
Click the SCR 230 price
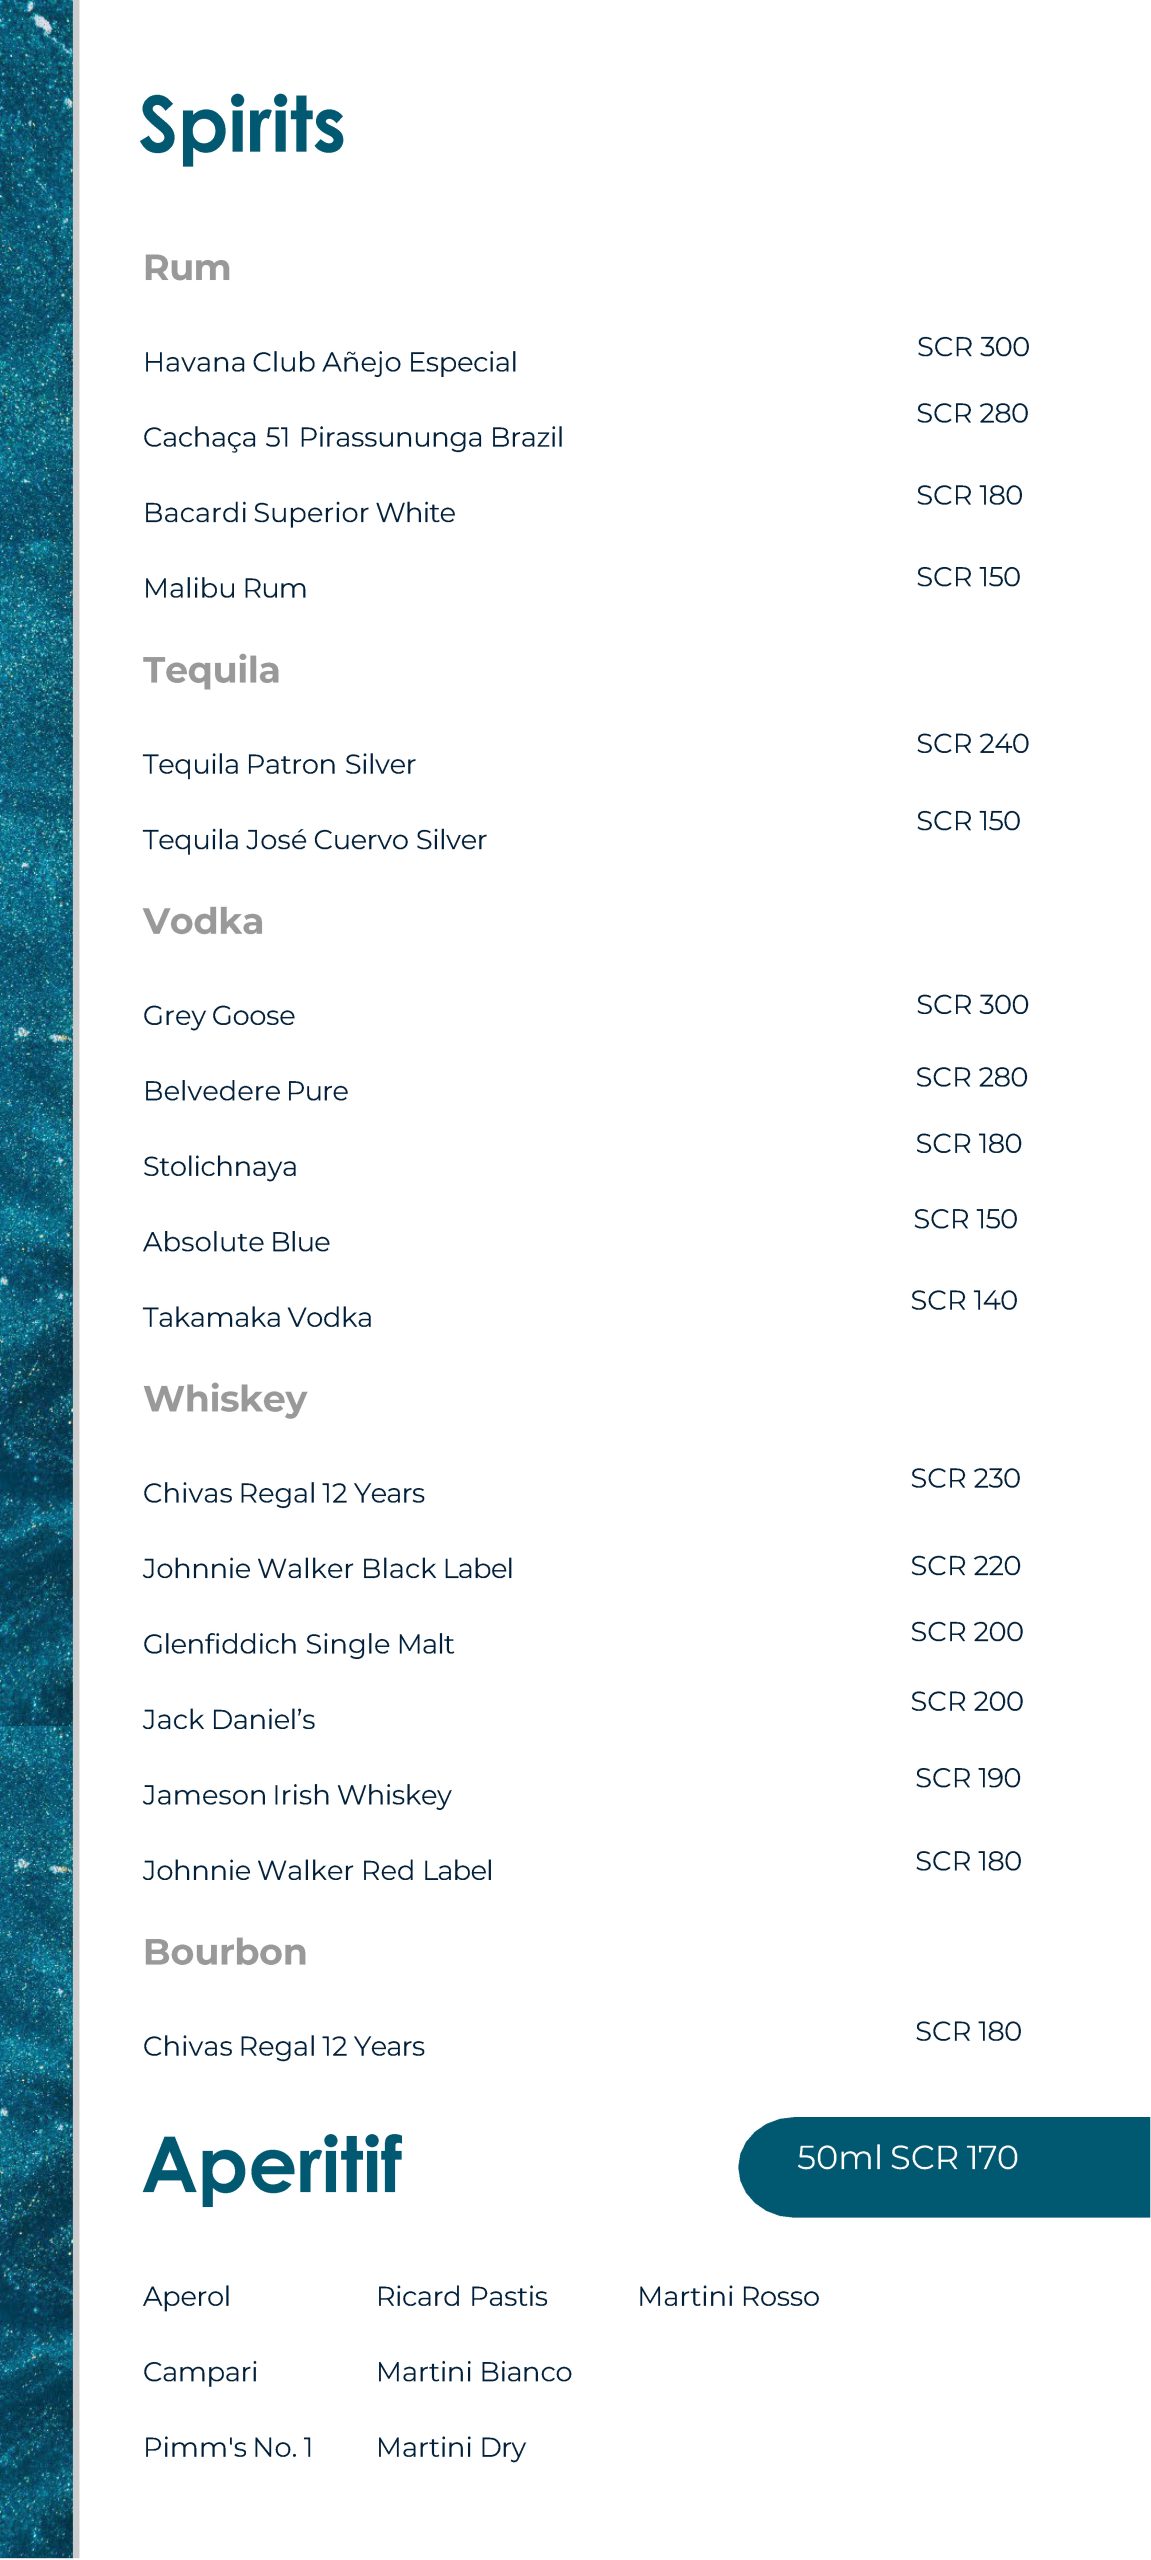[x=965, y=1478]
